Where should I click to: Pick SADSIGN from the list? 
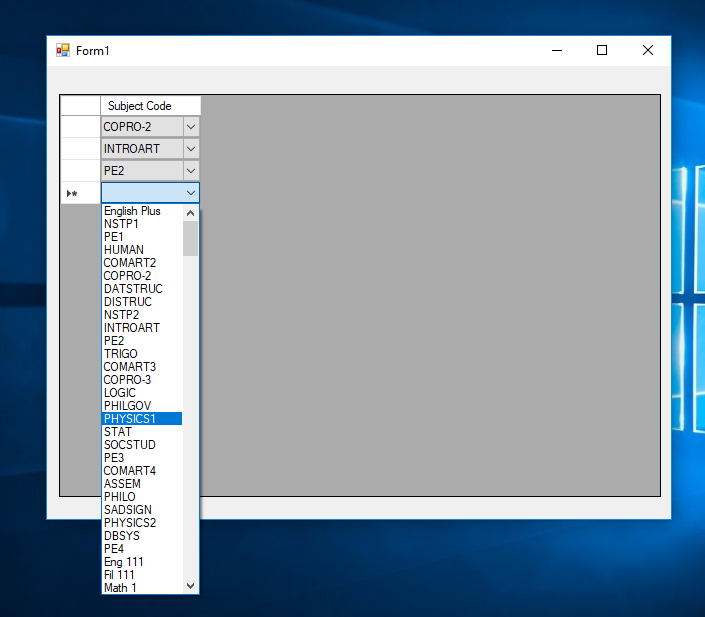pos(142,510)
